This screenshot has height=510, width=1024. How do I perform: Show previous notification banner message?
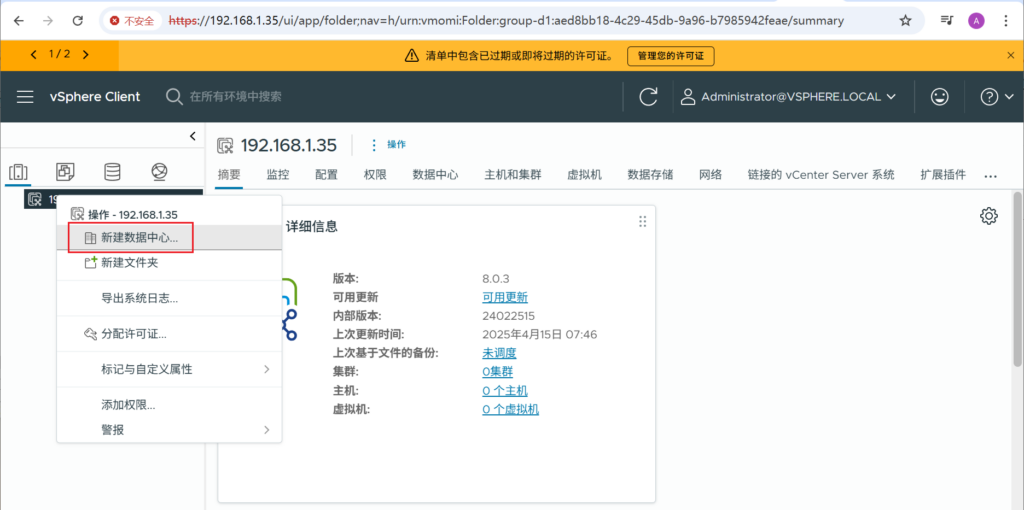pos(33,55)
